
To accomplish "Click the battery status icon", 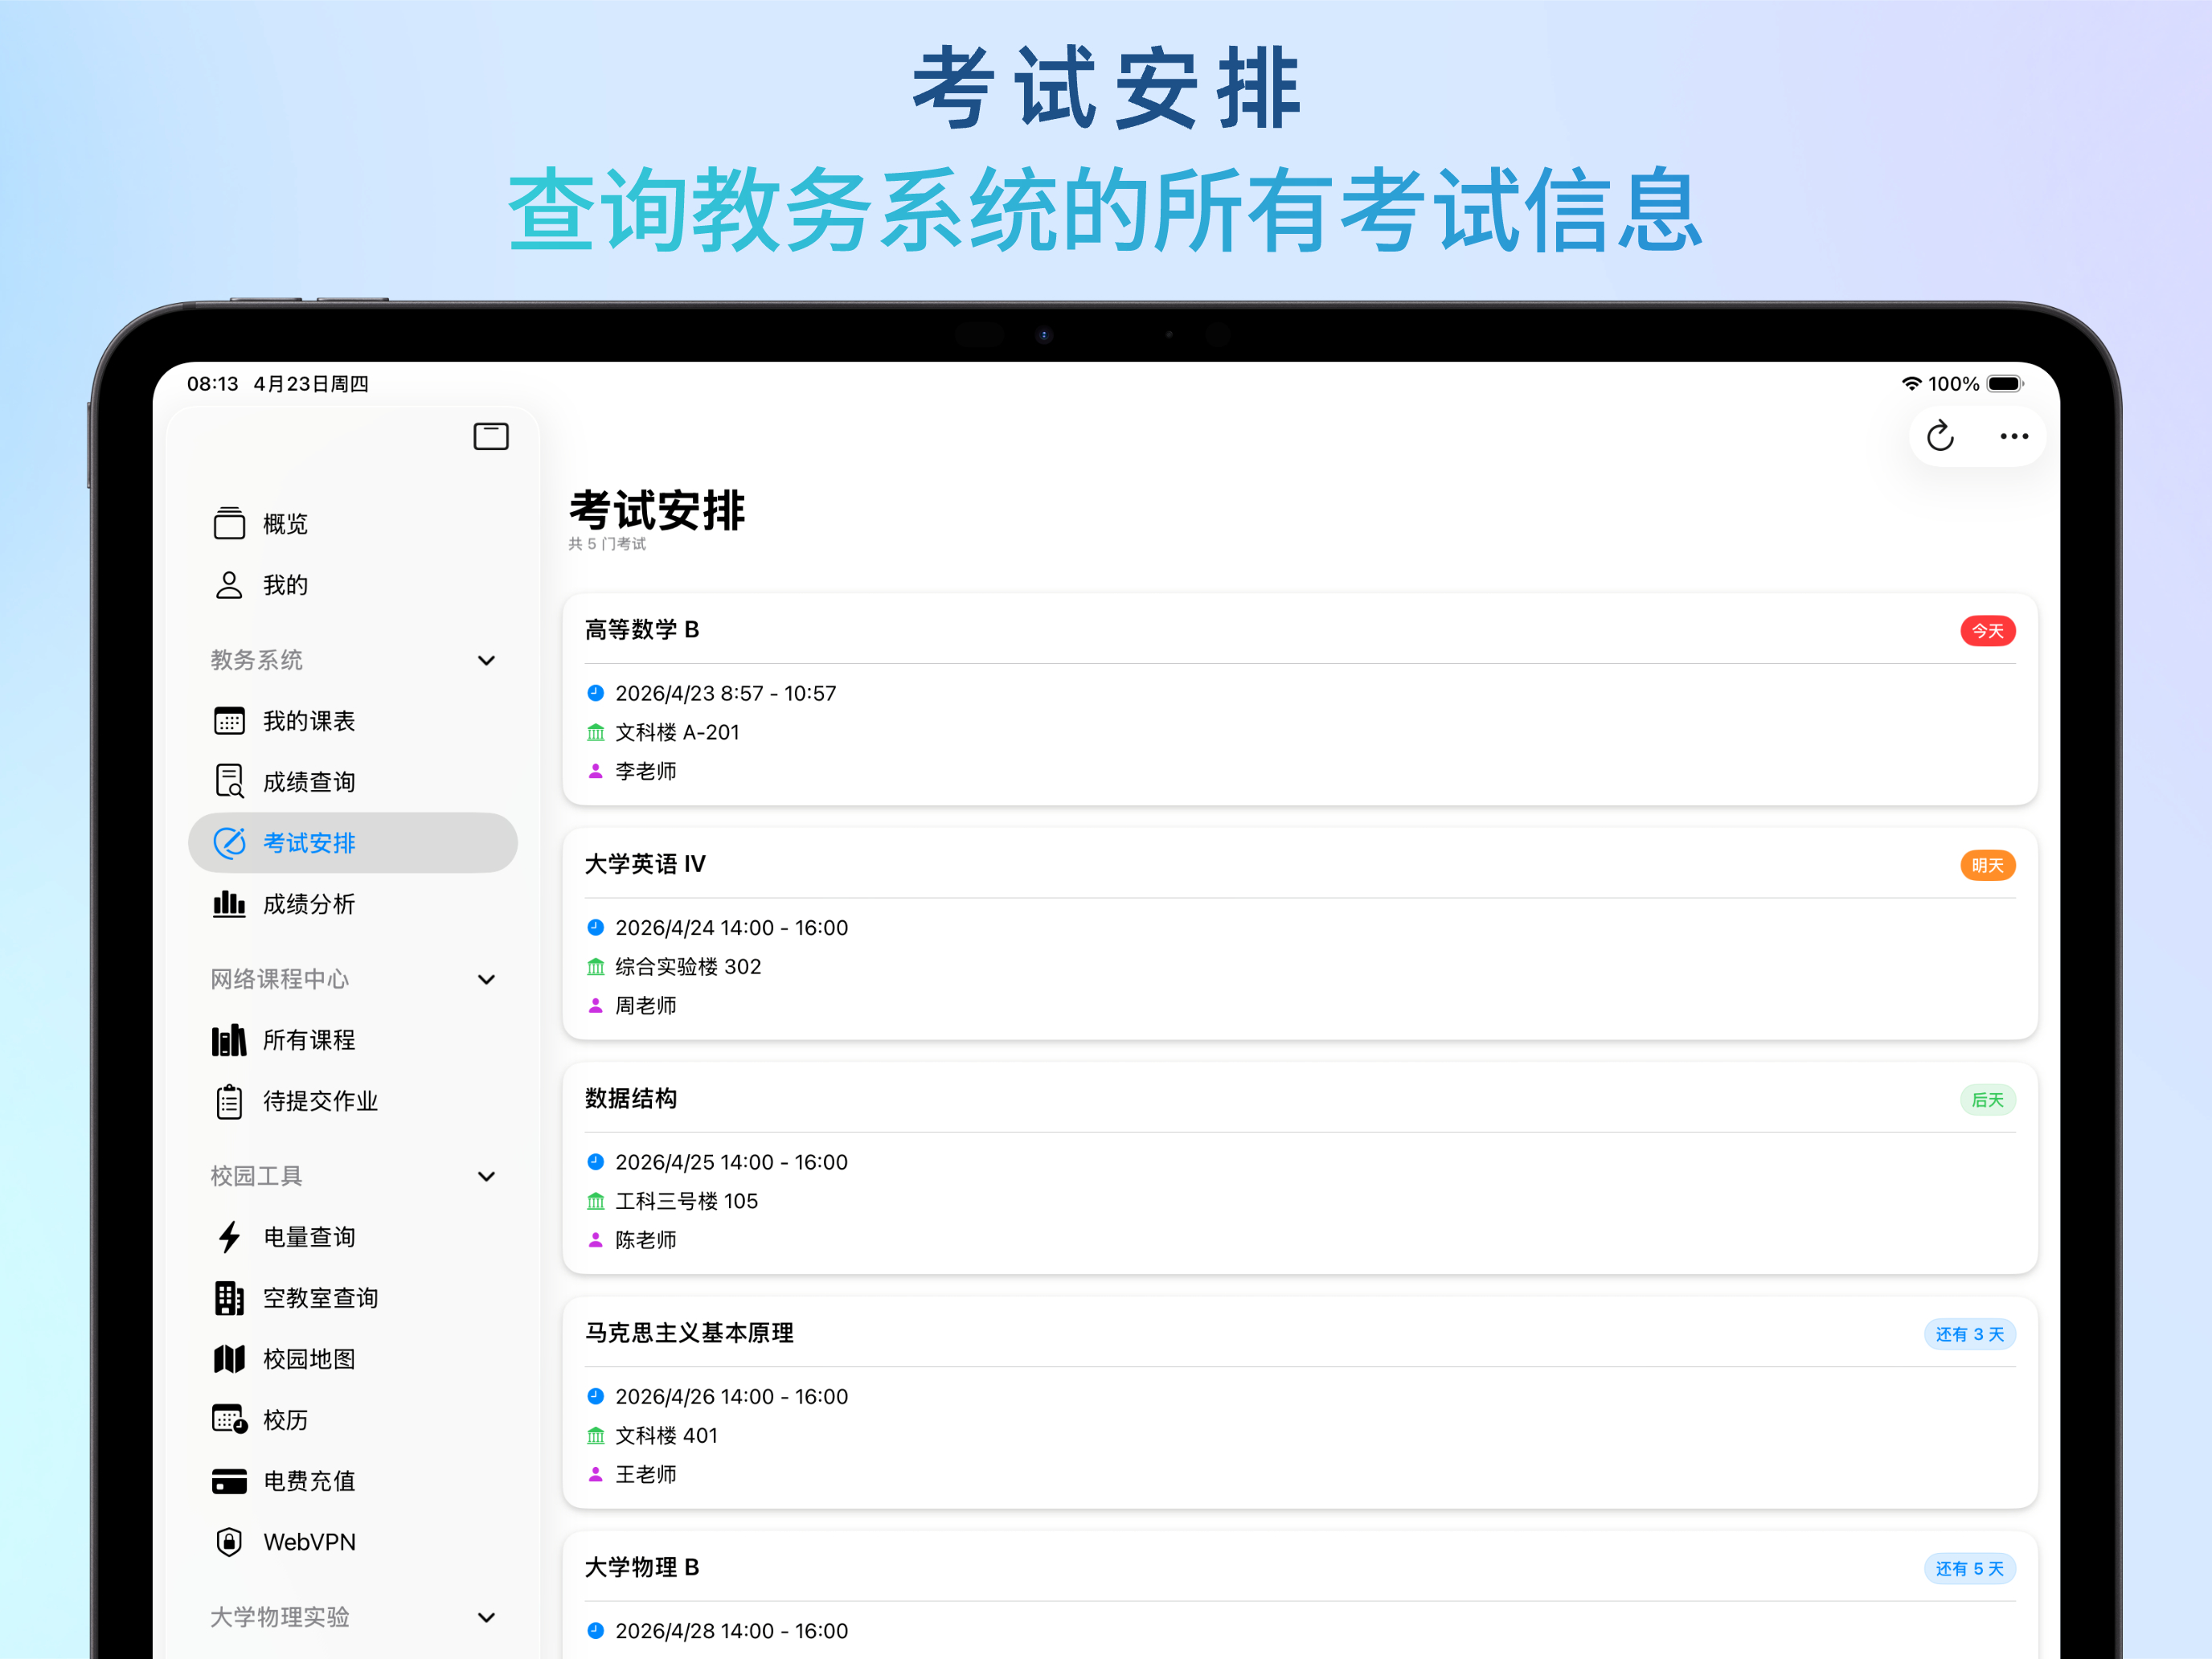I will pos(2005,384).
